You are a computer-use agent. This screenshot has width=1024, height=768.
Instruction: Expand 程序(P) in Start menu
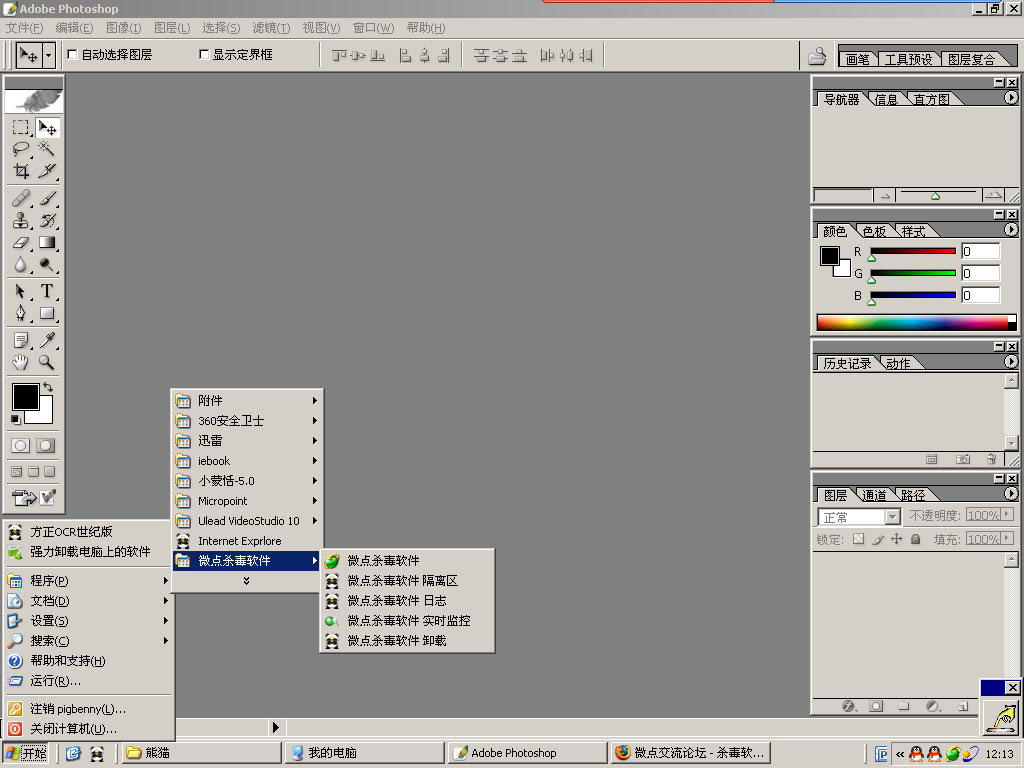[88, 581]
